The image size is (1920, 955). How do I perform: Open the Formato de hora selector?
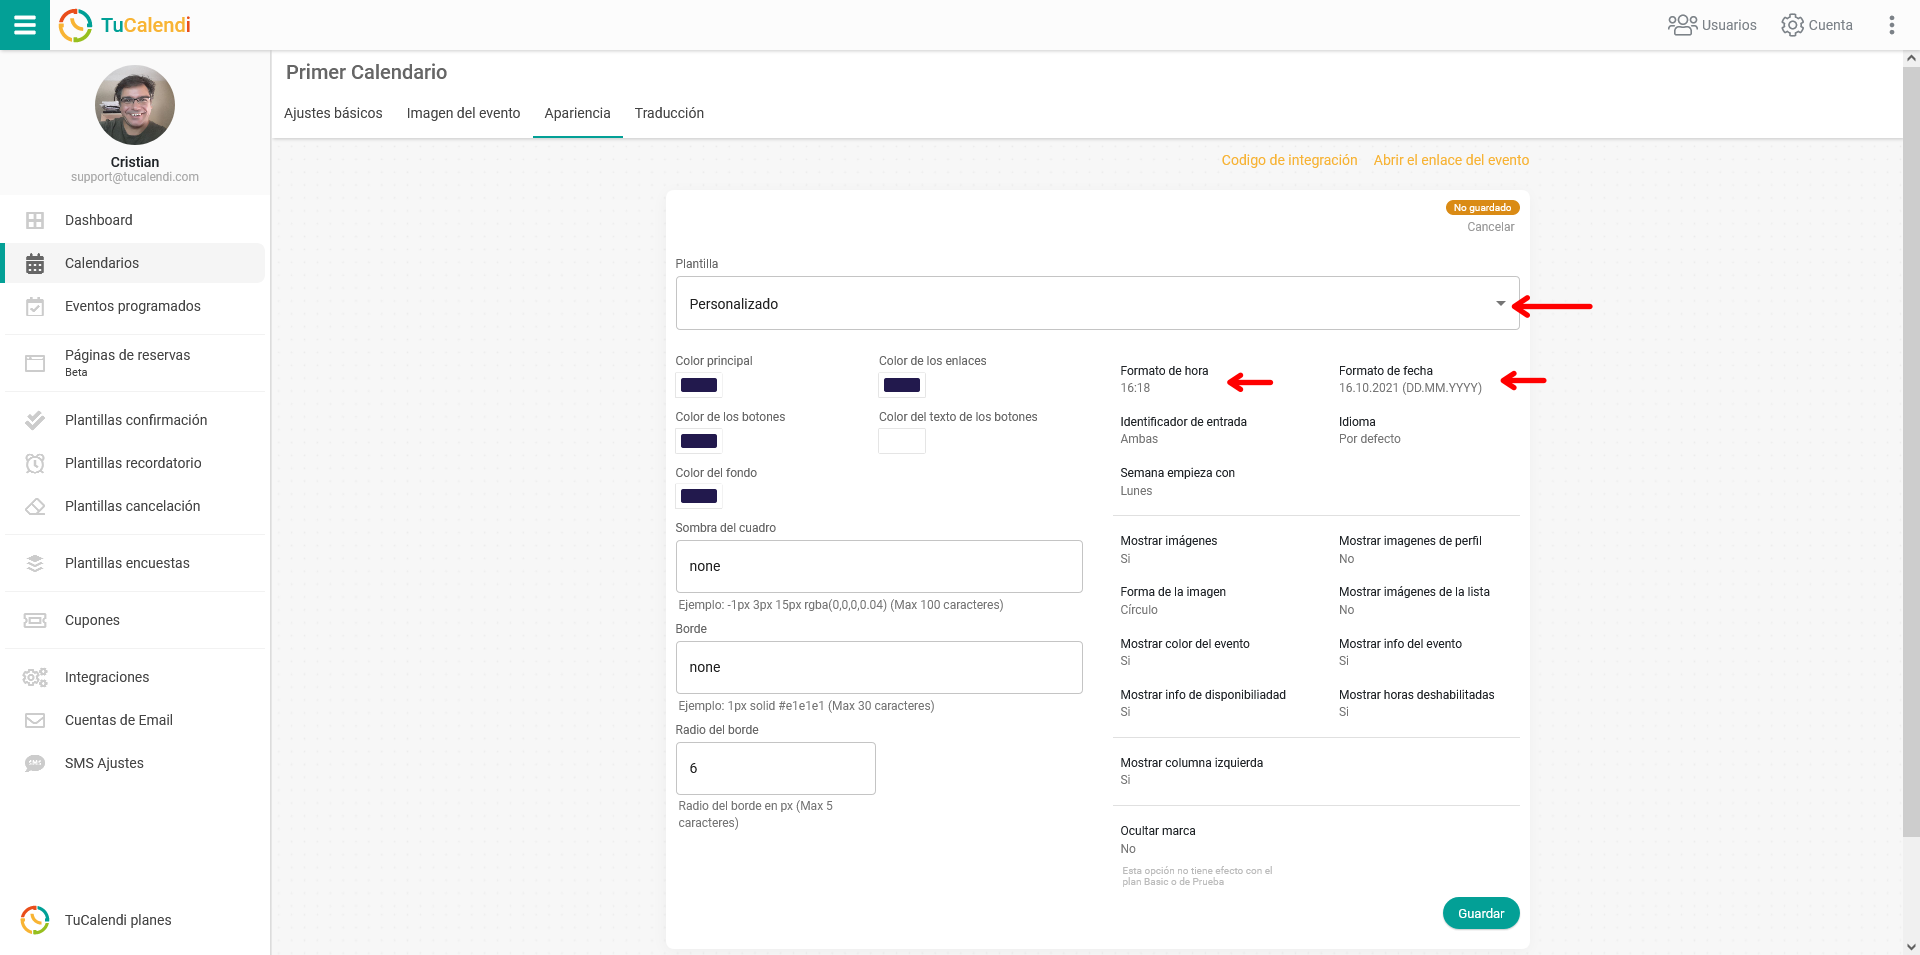click(1164, 379)
